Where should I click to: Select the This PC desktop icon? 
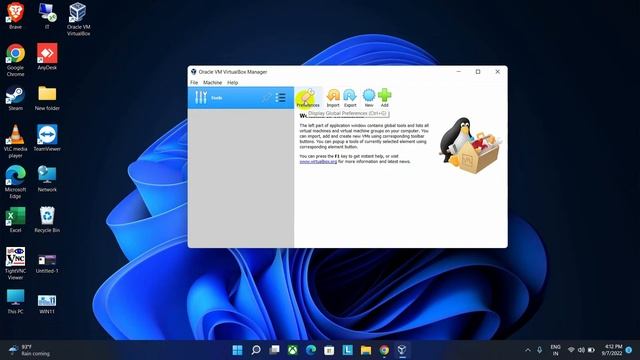16,301
